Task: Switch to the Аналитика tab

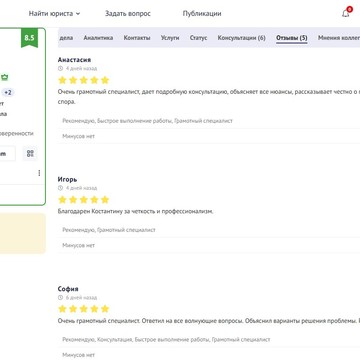Action: click(98, 38)
